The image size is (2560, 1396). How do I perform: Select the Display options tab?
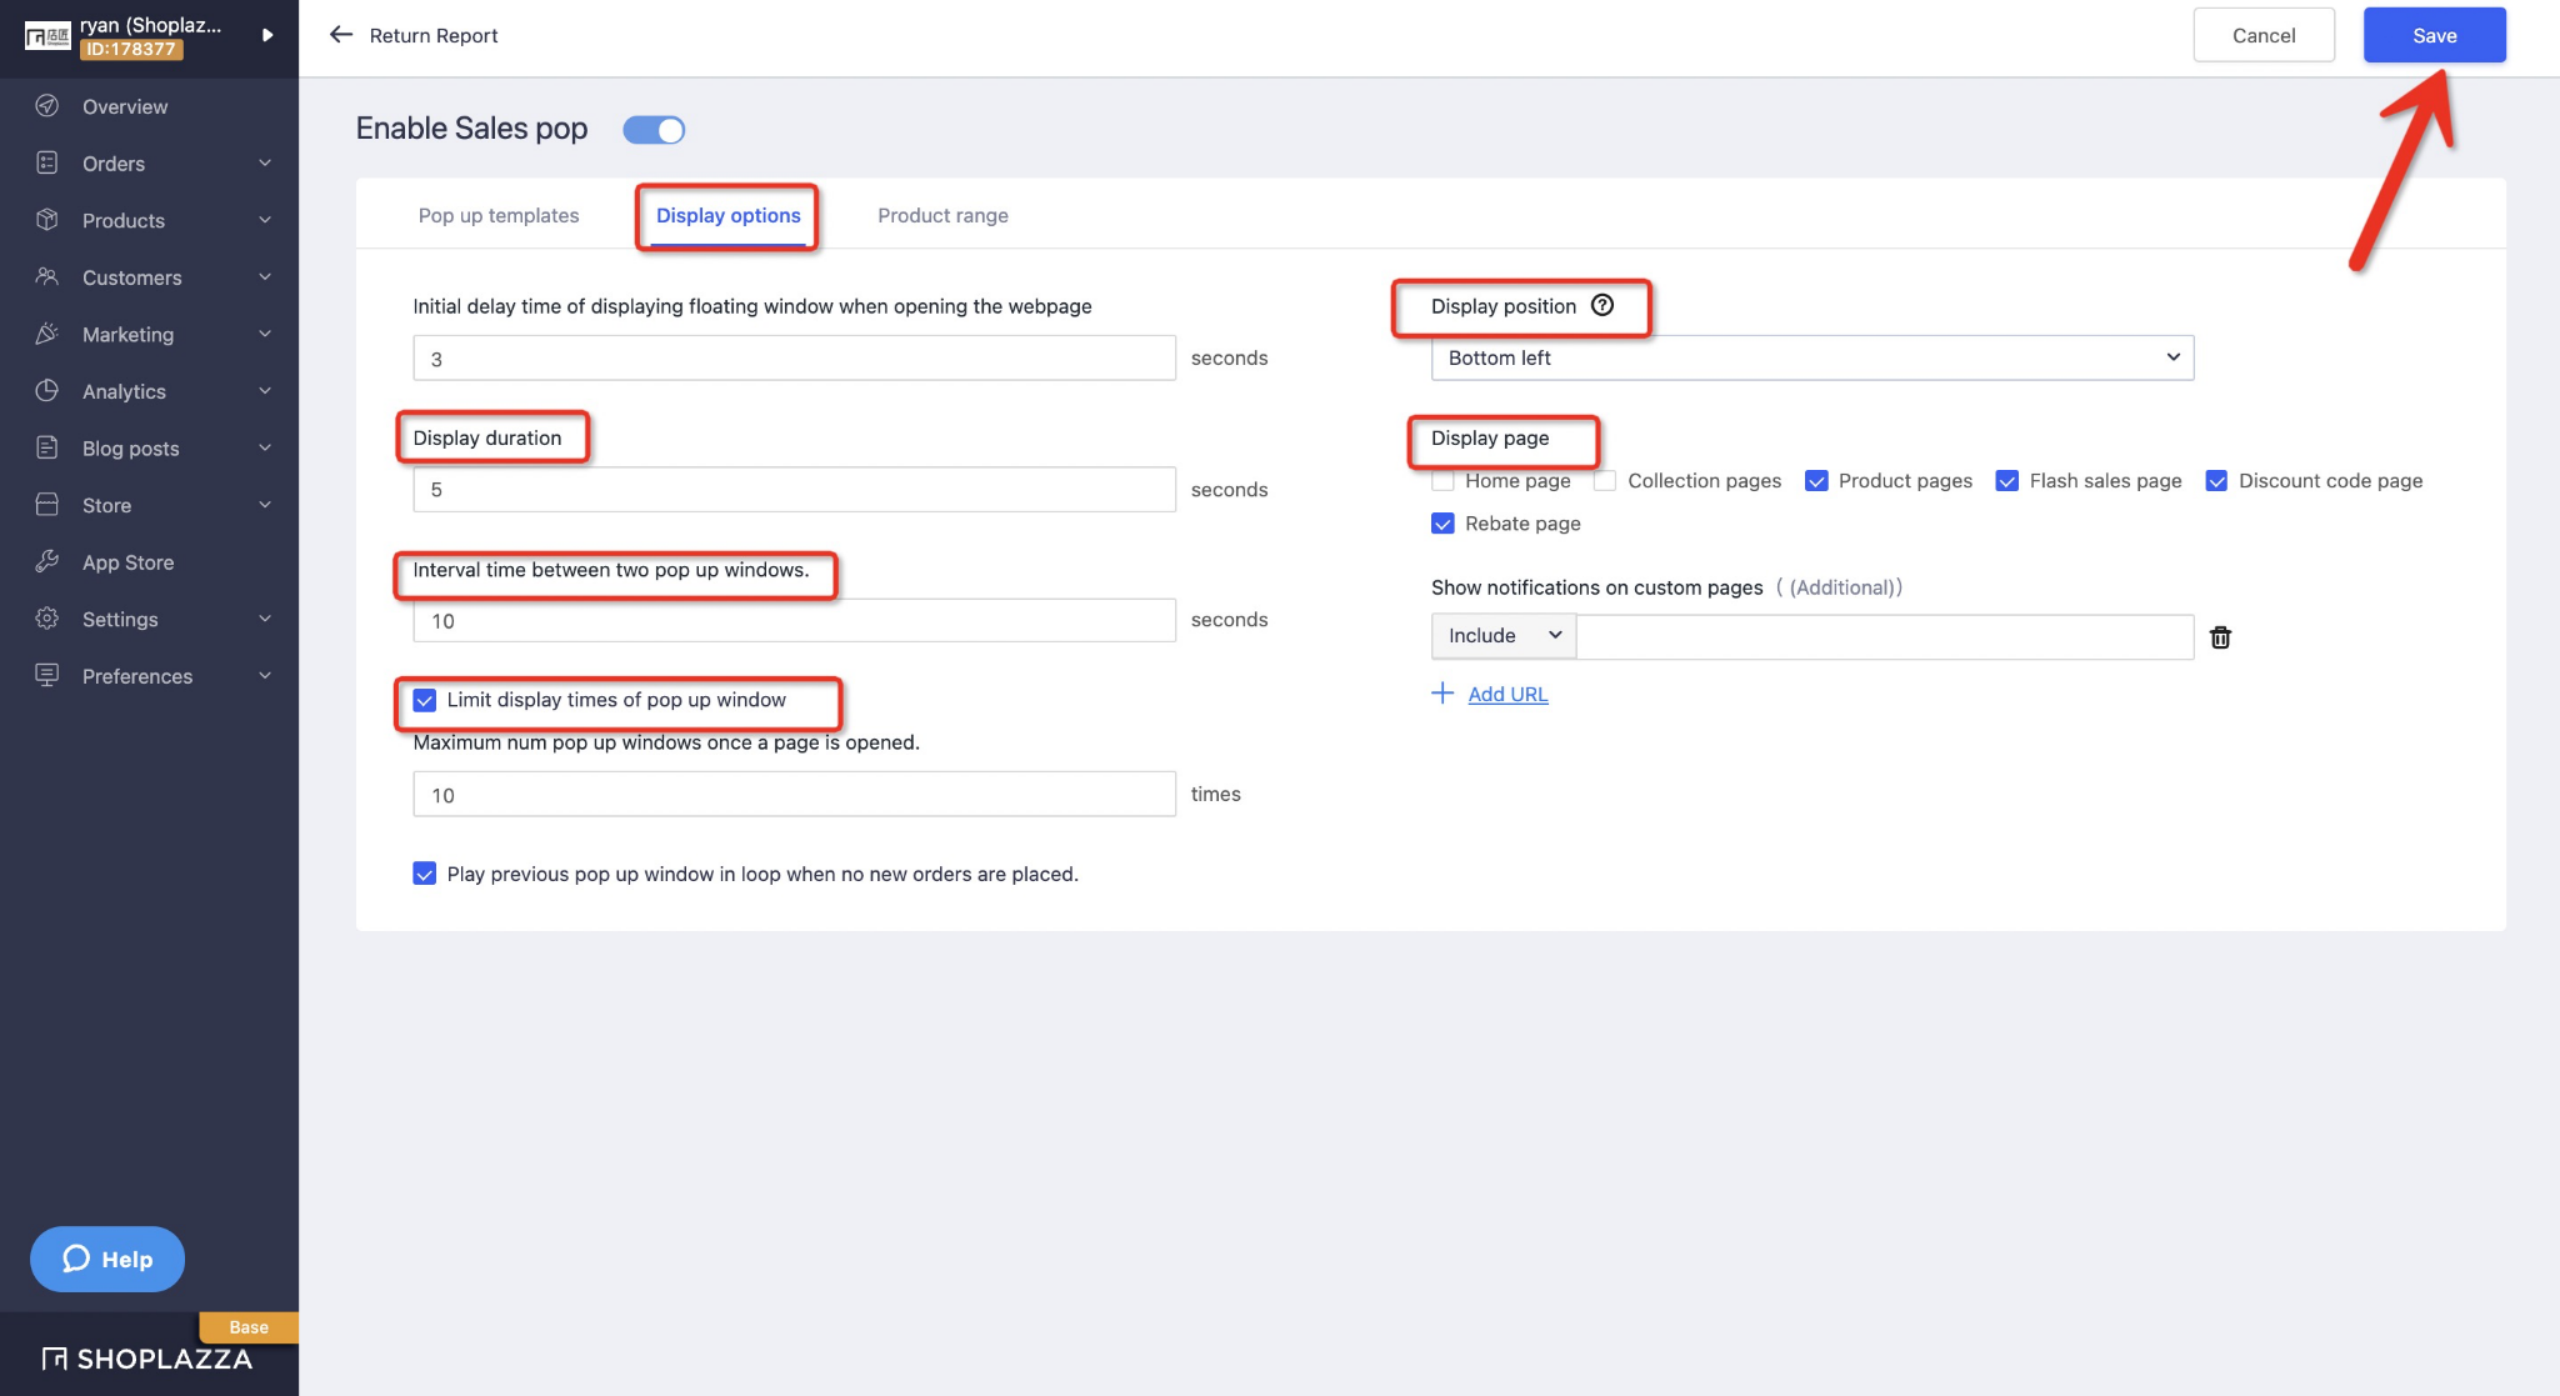(x=728, y=215)
